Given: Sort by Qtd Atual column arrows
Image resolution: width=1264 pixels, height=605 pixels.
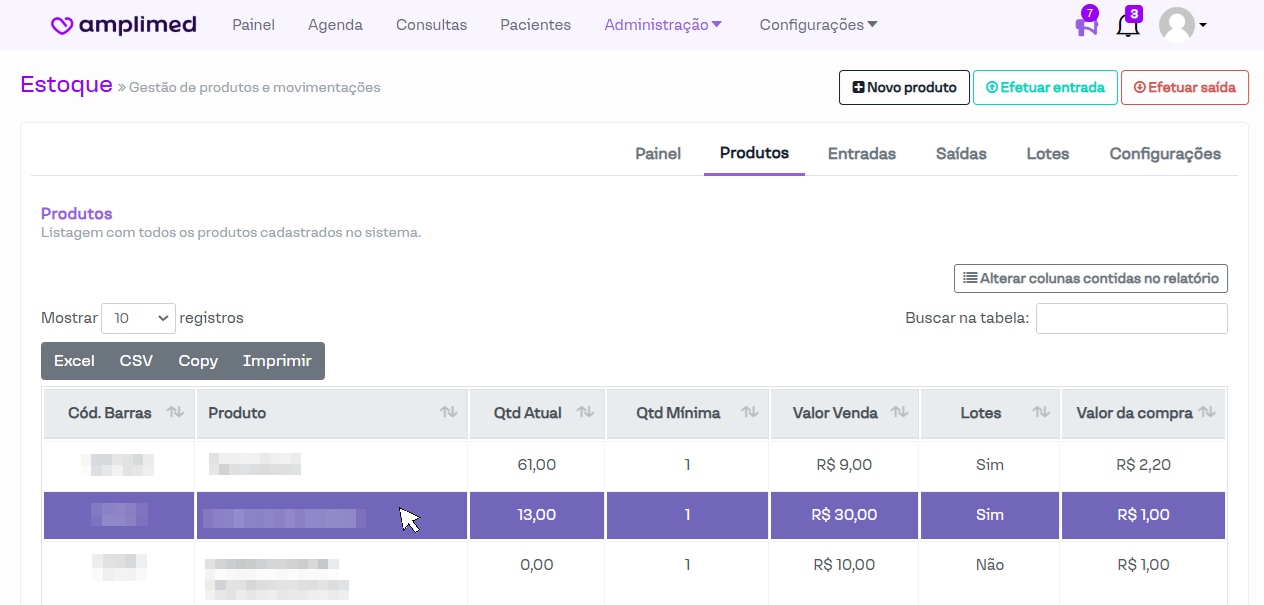Looking at the screenshot, I should point(585,412).
